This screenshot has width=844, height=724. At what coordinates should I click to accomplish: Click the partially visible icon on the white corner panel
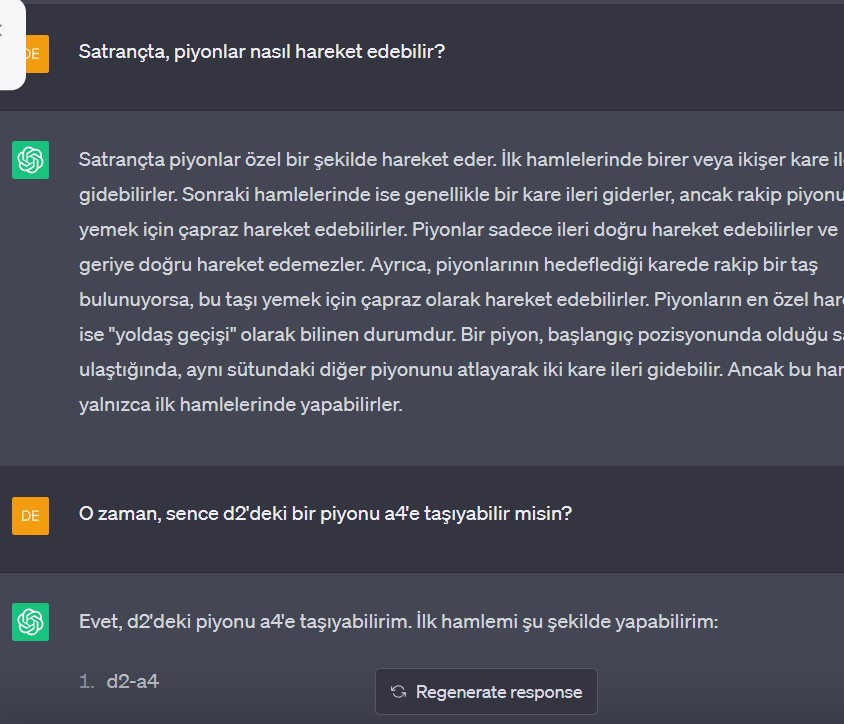3,30
